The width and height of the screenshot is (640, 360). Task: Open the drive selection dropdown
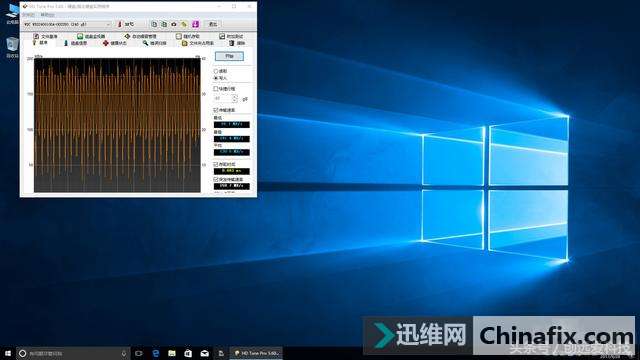coord(67,24)
